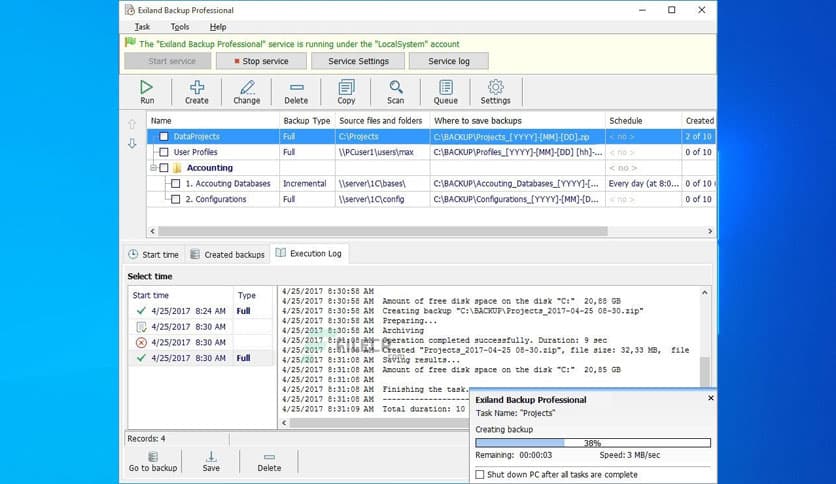Click the Schedule column header
The height and width of the screenshot is (484, 836).
coord(643,121)
